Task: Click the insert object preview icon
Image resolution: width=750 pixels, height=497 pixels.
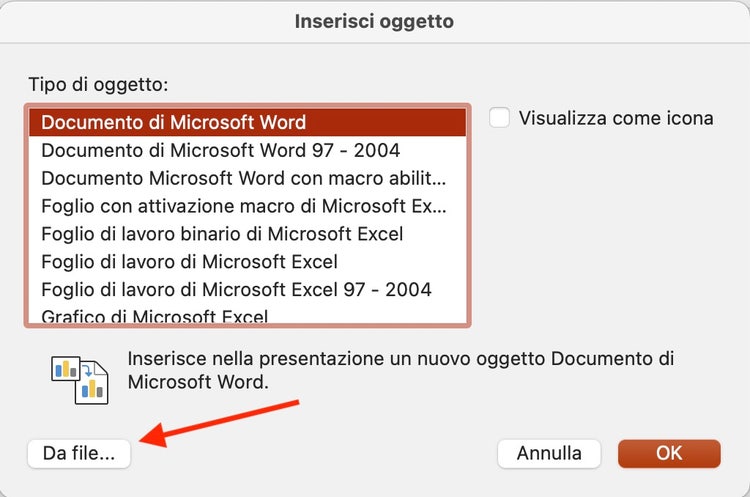Action: 79,379
